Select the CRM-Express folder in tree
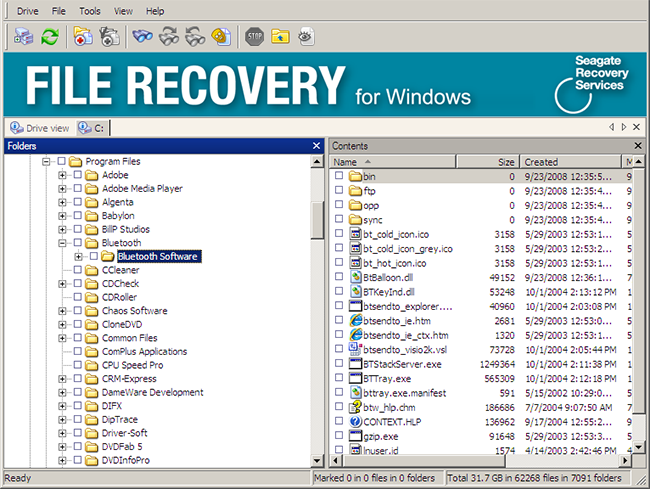The width and height of the screenshot is (650, 489). (129, 379)
